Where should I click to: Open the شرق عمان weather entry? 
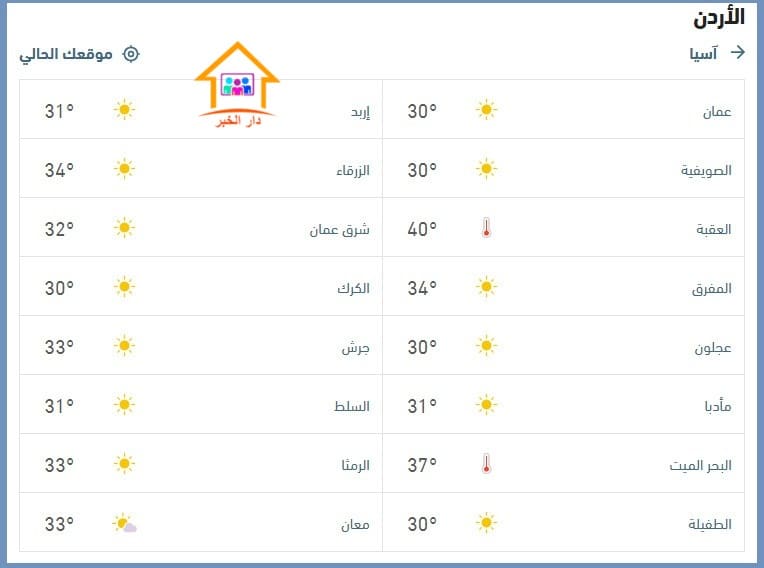point(201,227)
